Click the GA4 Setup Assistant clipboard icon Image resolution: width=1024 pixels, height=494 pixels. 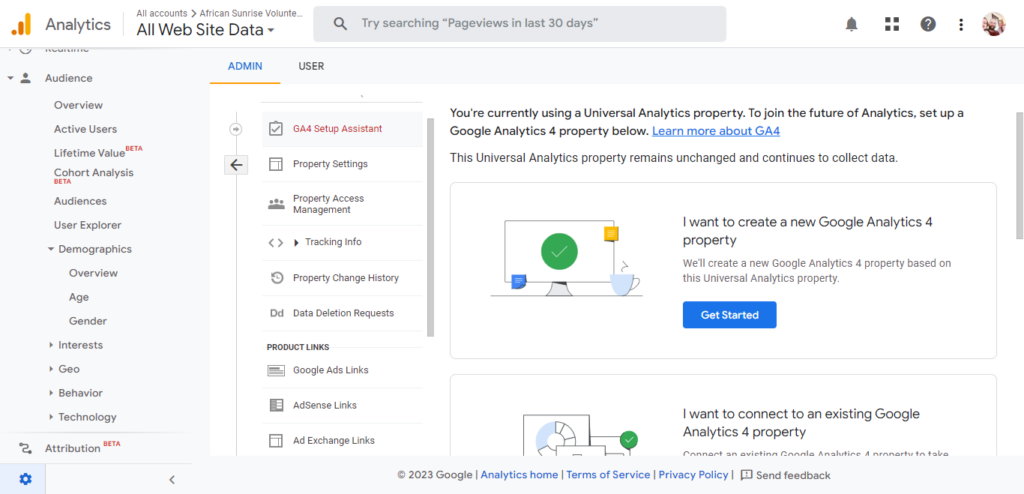point(276,129)
